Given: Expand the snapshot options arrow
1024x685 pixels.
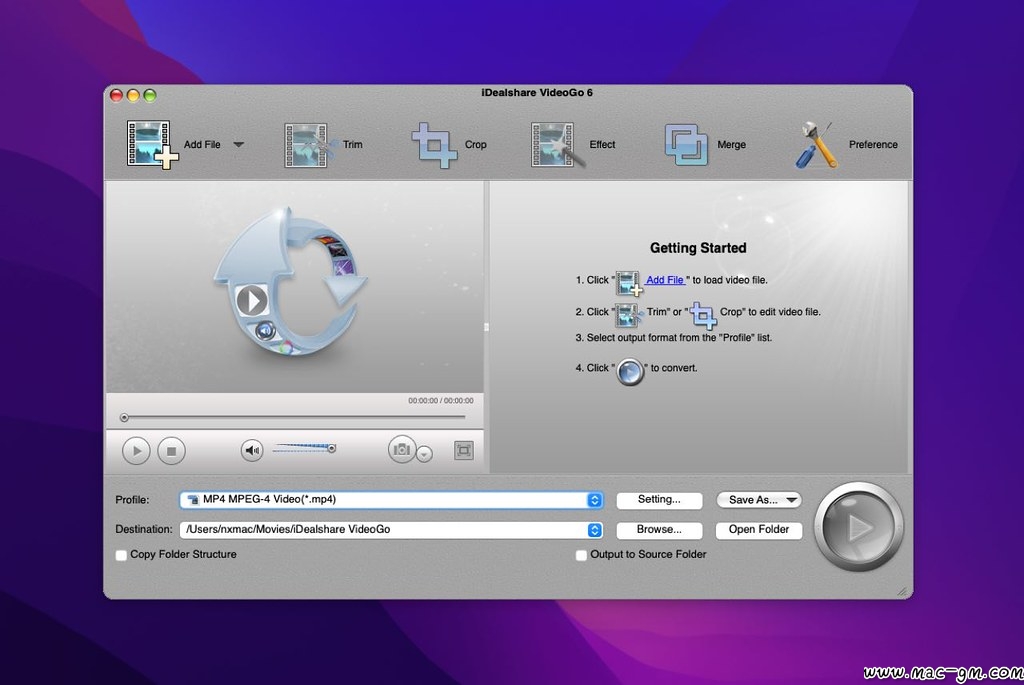Looking at the screenshot, I should [424, 453].
